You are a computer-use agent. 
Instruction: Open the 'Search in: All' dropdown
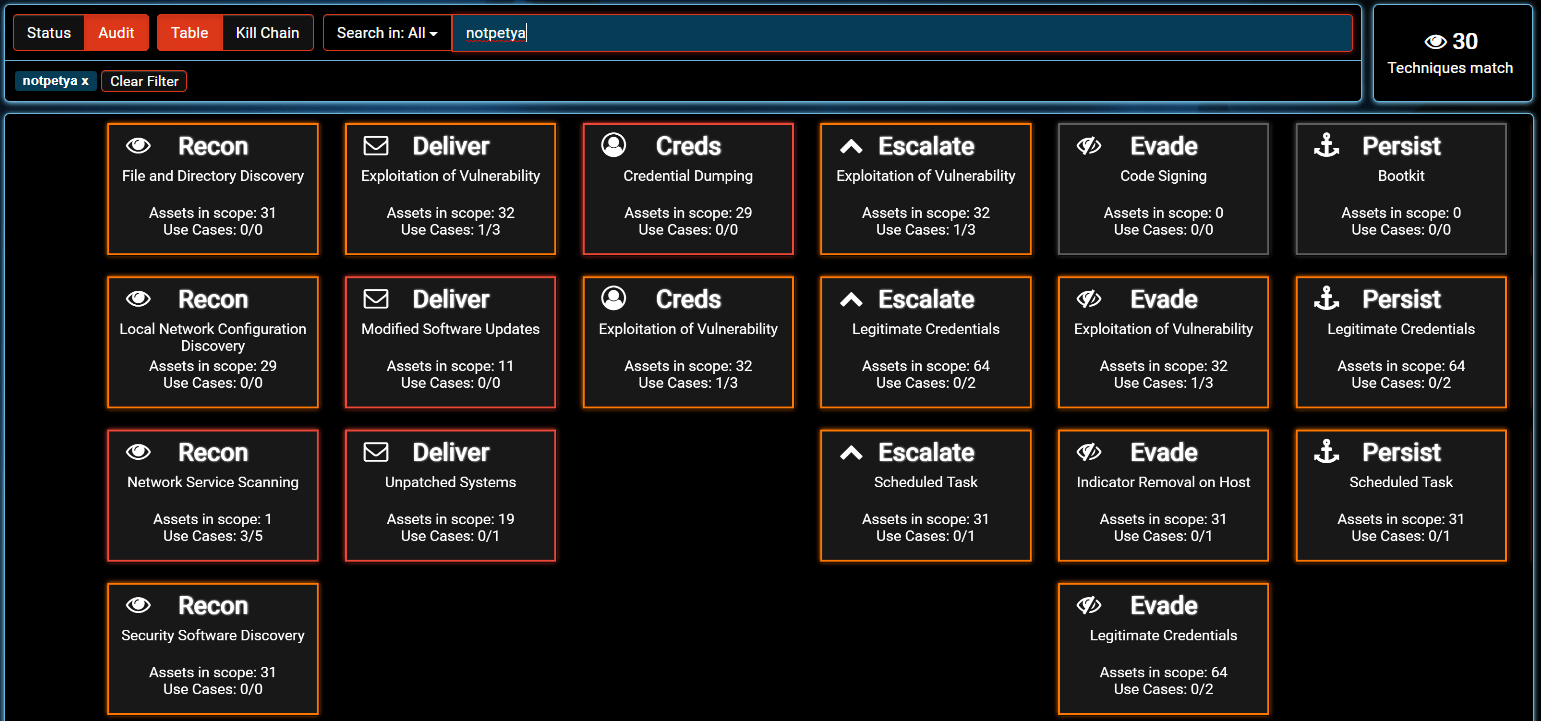click(x=387, y=33)
